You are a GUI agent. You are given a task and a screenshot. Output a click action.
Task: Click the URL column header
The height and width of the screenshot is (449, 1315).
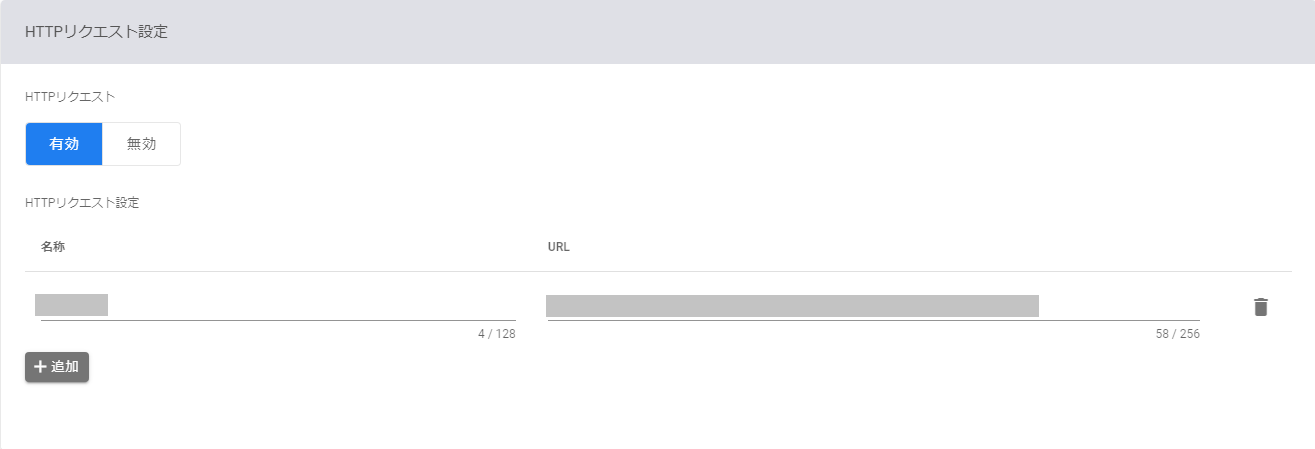click(558, 246)
